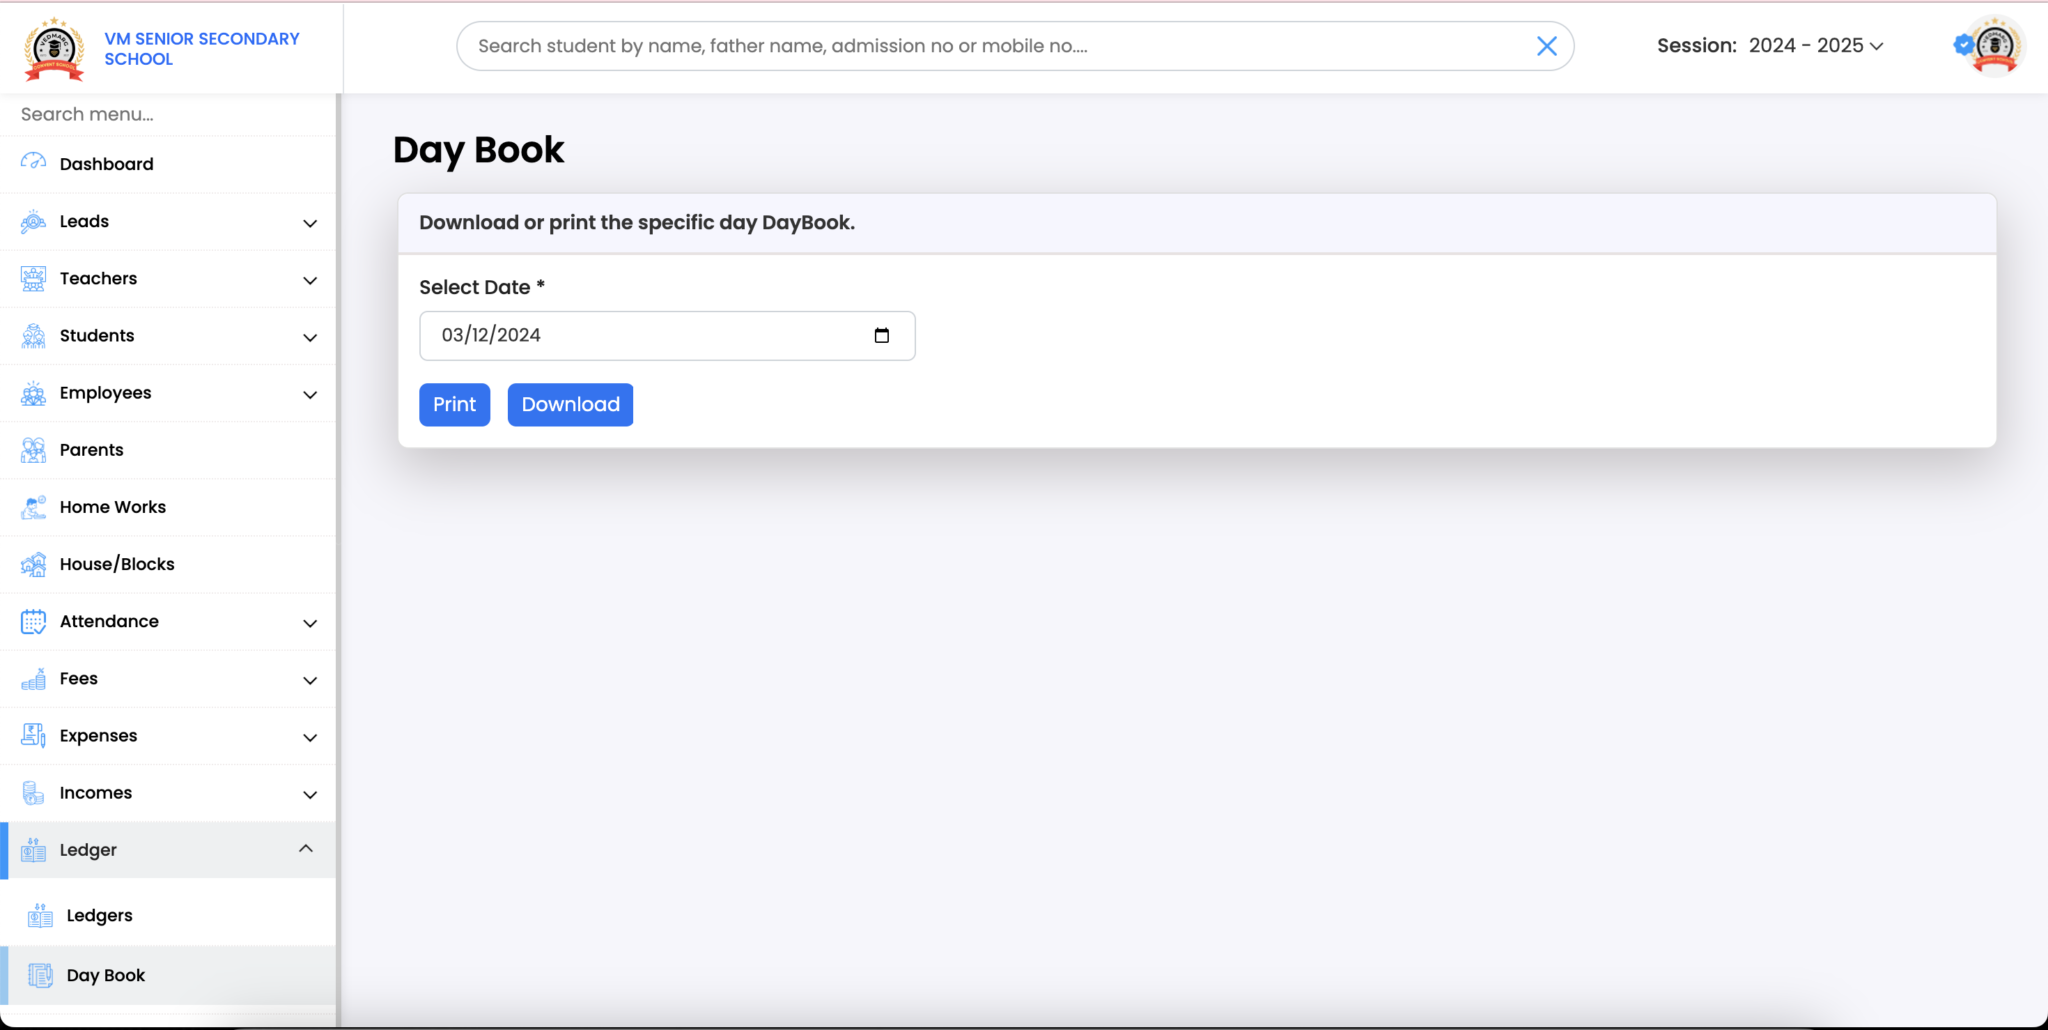The image size is (2048, 1030).
Task: Click the Home Works icon
Action: [32, 507]
